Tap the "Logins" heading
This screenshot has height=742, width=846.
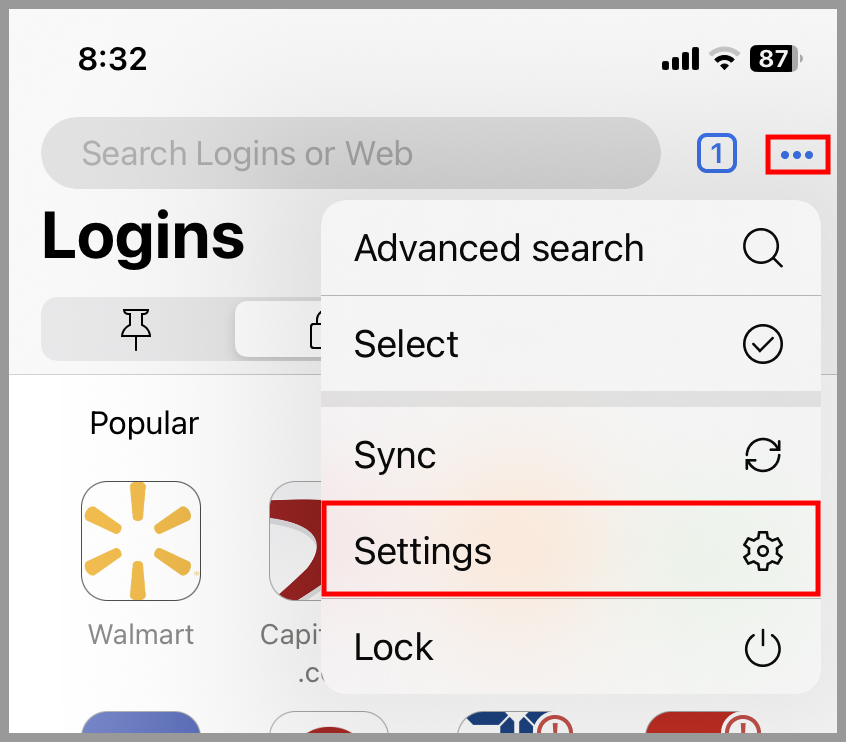pos(142,237)
